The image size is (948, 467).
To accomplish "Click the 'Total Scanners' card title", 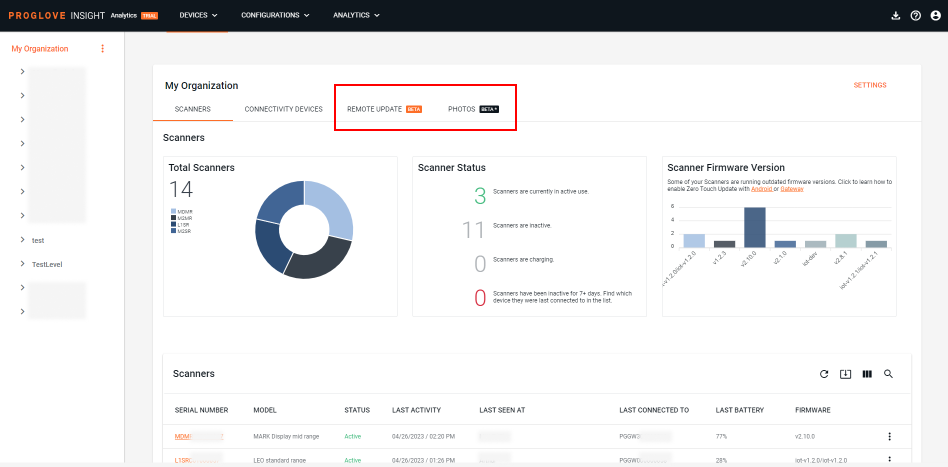I will click(x=201, y=168).
